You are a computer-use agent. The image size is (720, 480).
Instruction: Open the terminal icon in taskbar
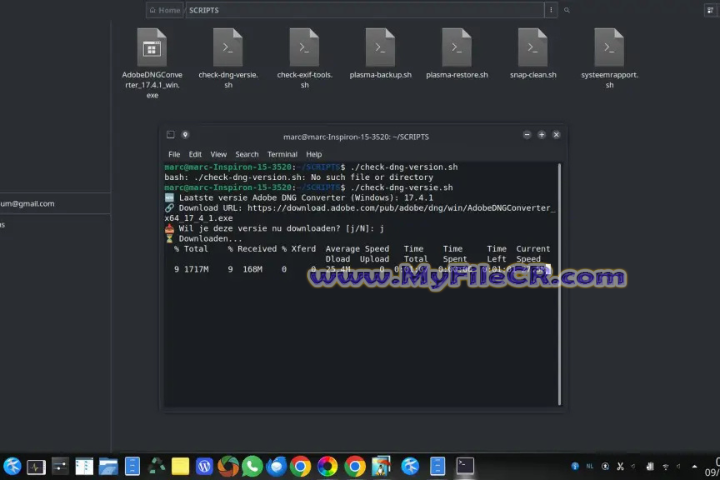[x=465, y=466]
